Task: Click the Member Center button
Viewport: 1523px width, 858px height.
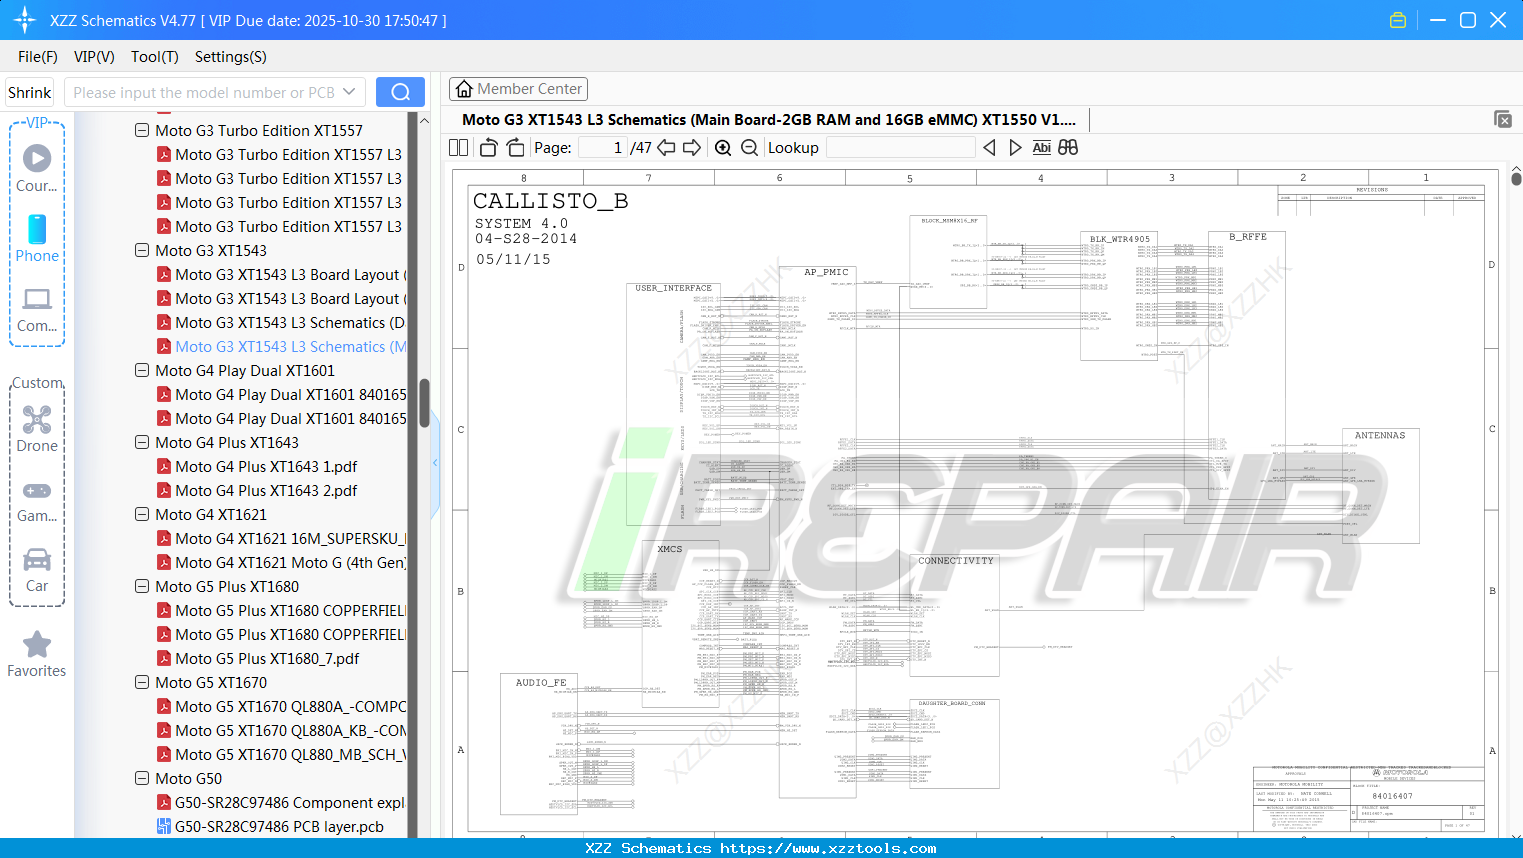Action: (x=518, y=88)
